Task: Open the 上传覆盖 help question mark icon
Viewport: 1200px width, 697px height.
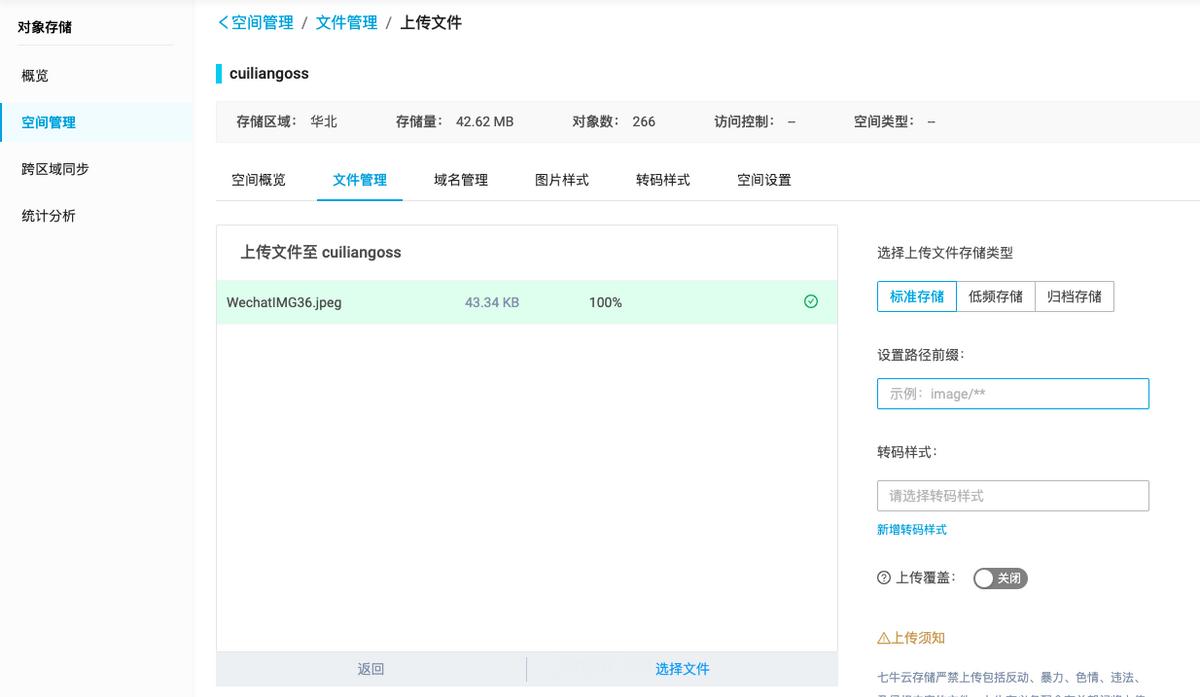Action: click(x=885, y=577)
